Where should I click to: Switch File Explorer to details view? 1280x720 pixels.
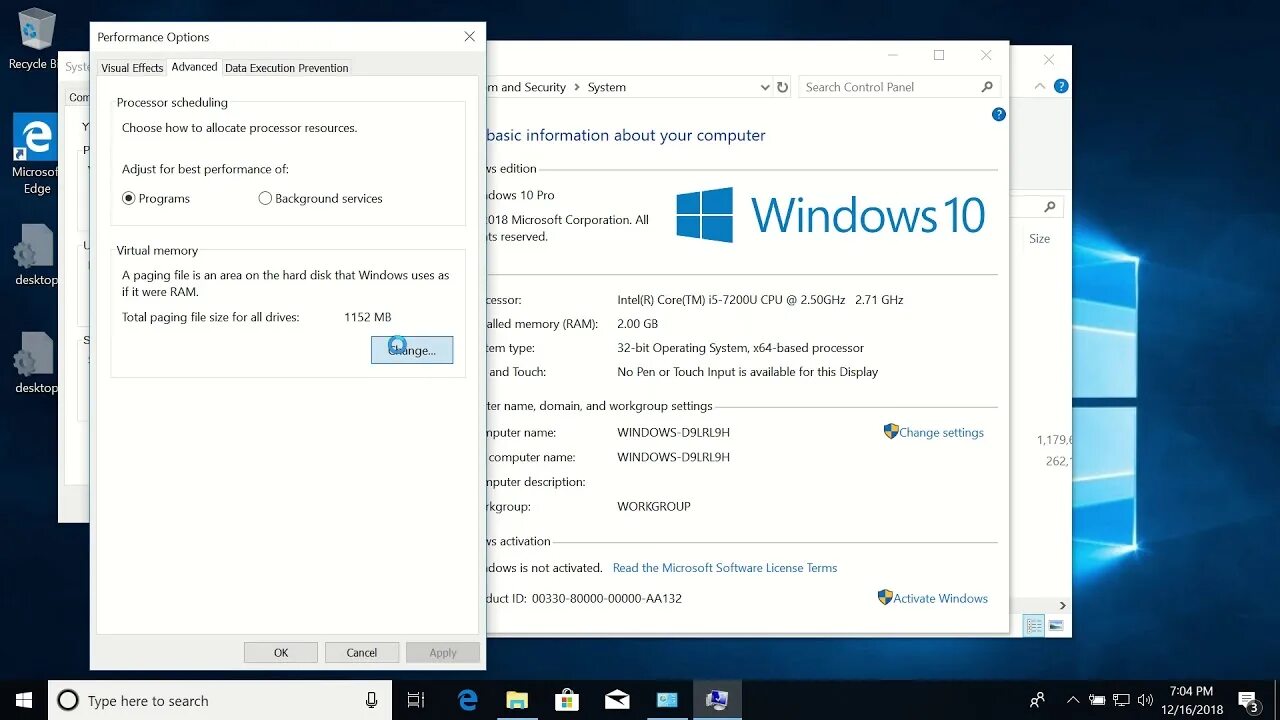[1034, 626]
